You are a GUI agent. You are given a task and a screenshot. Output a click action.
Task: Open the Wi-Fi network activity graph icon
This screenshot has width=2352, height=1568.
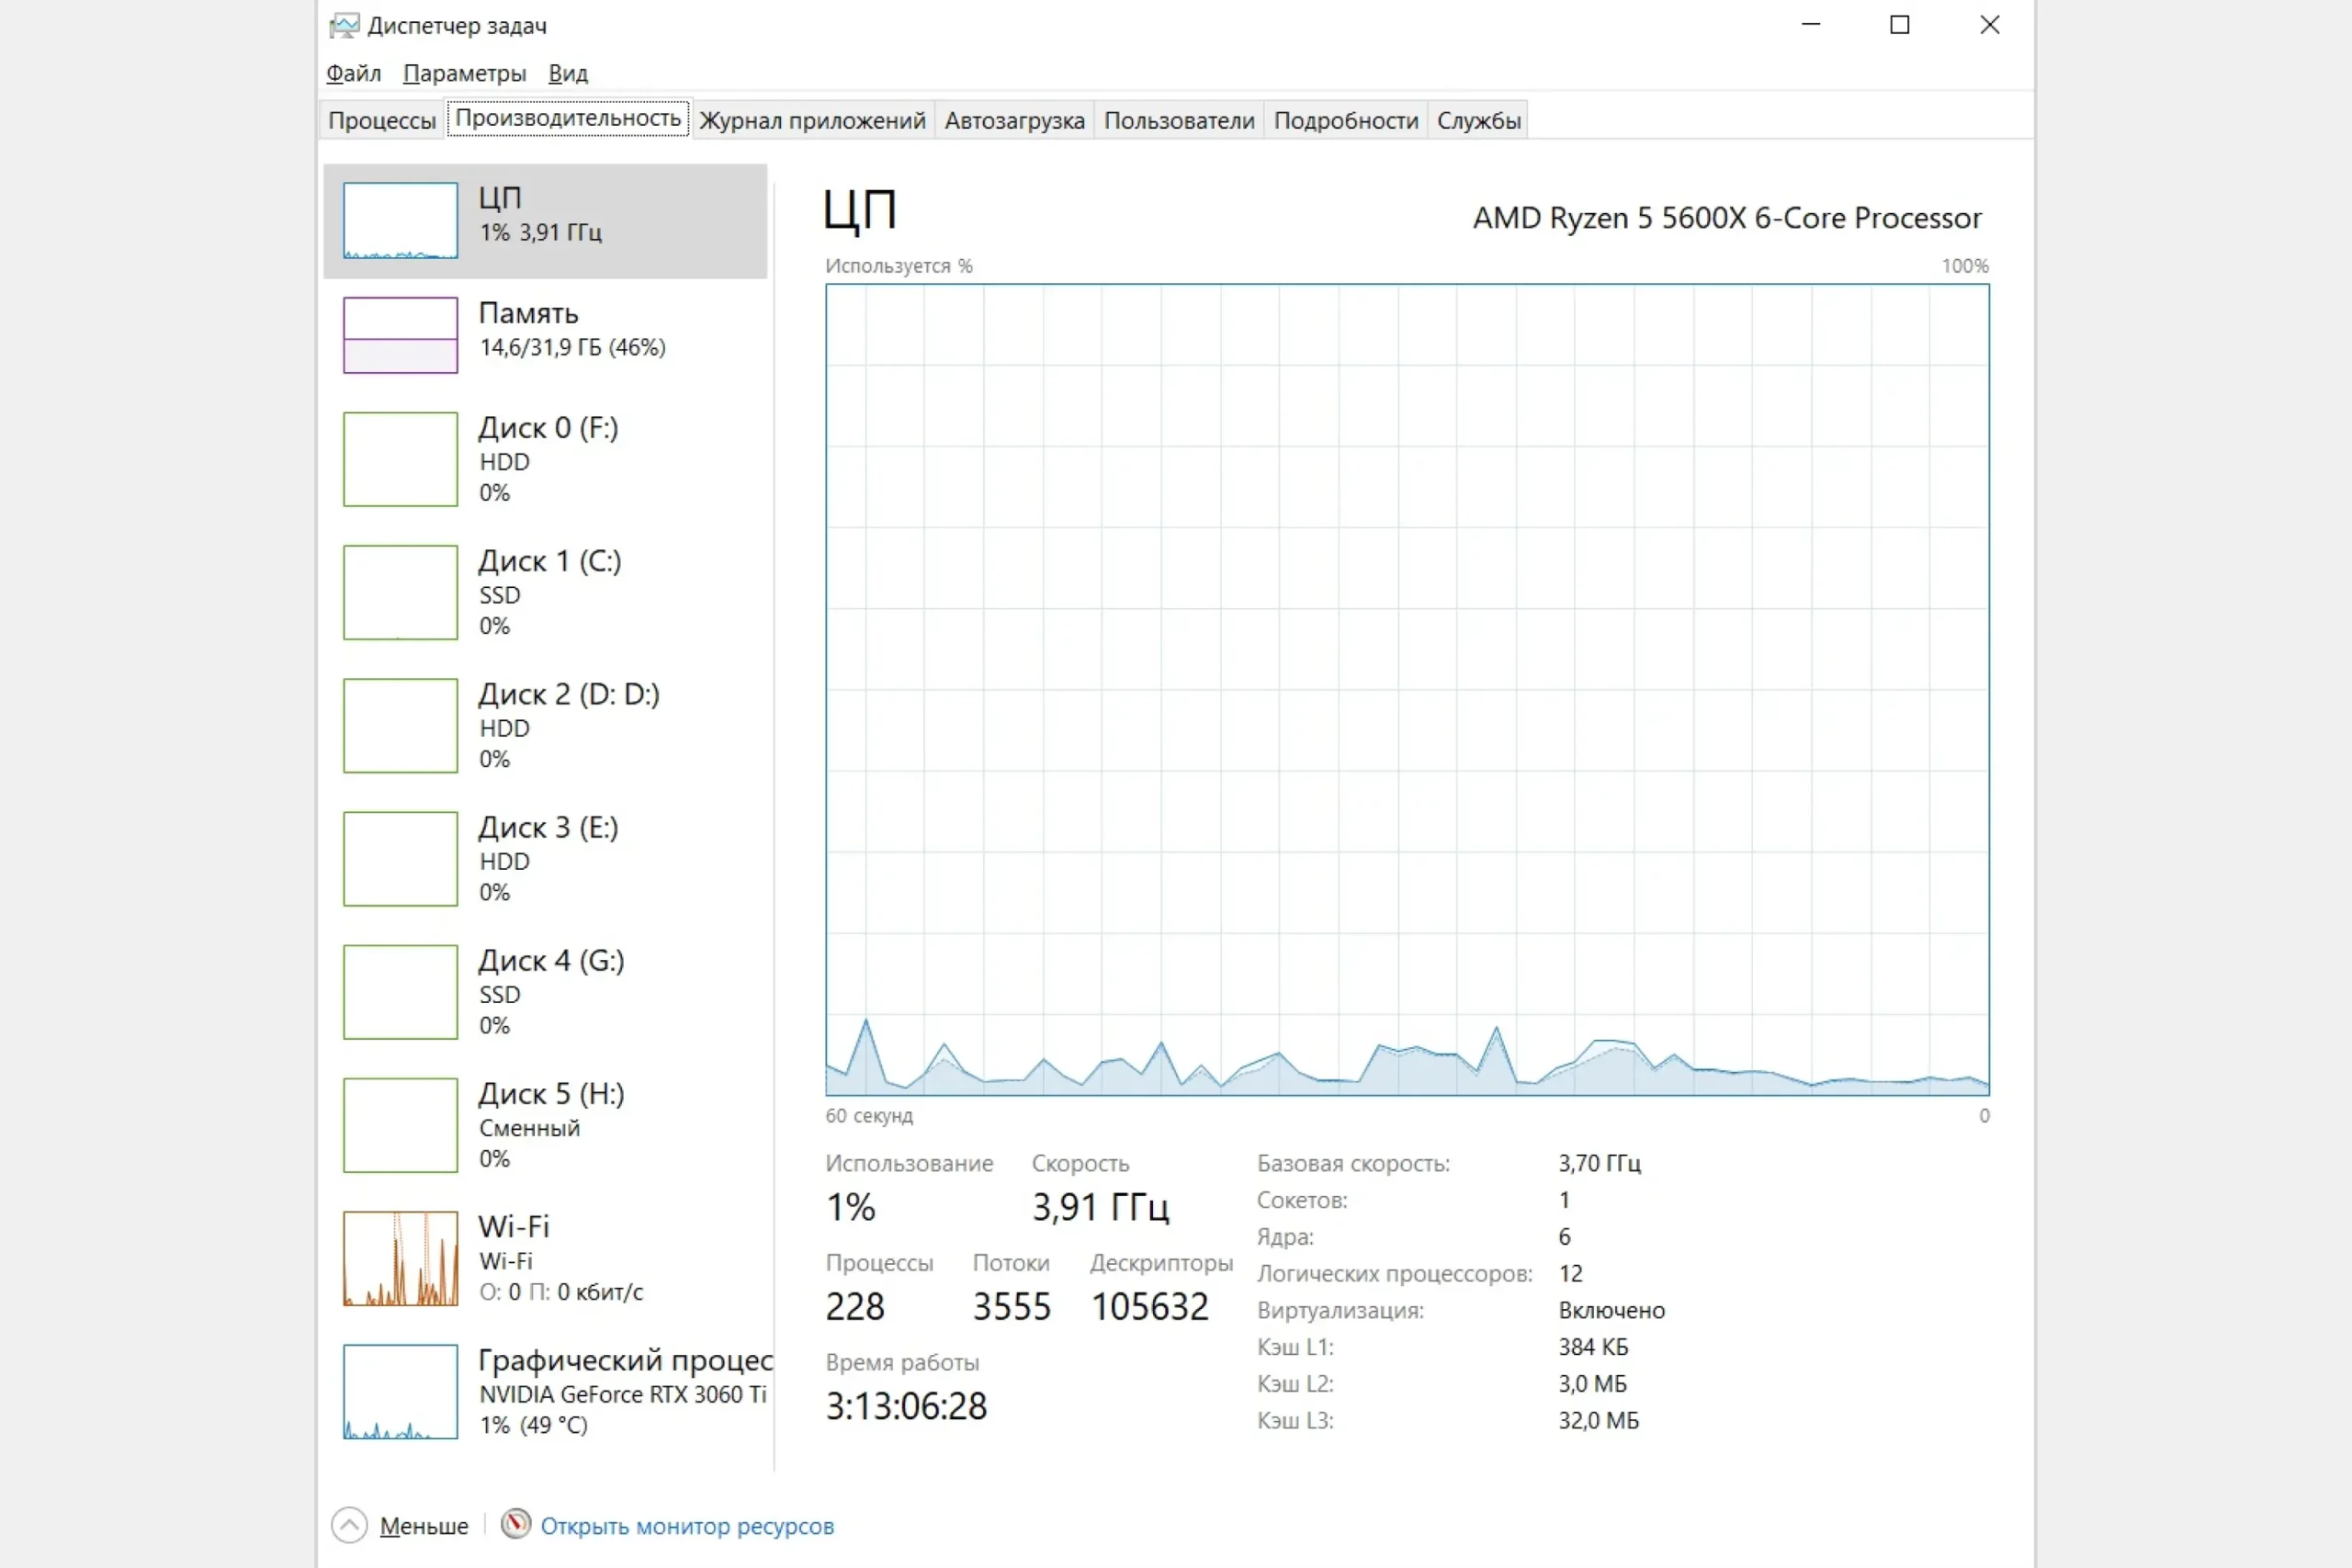pos(400,1258)
